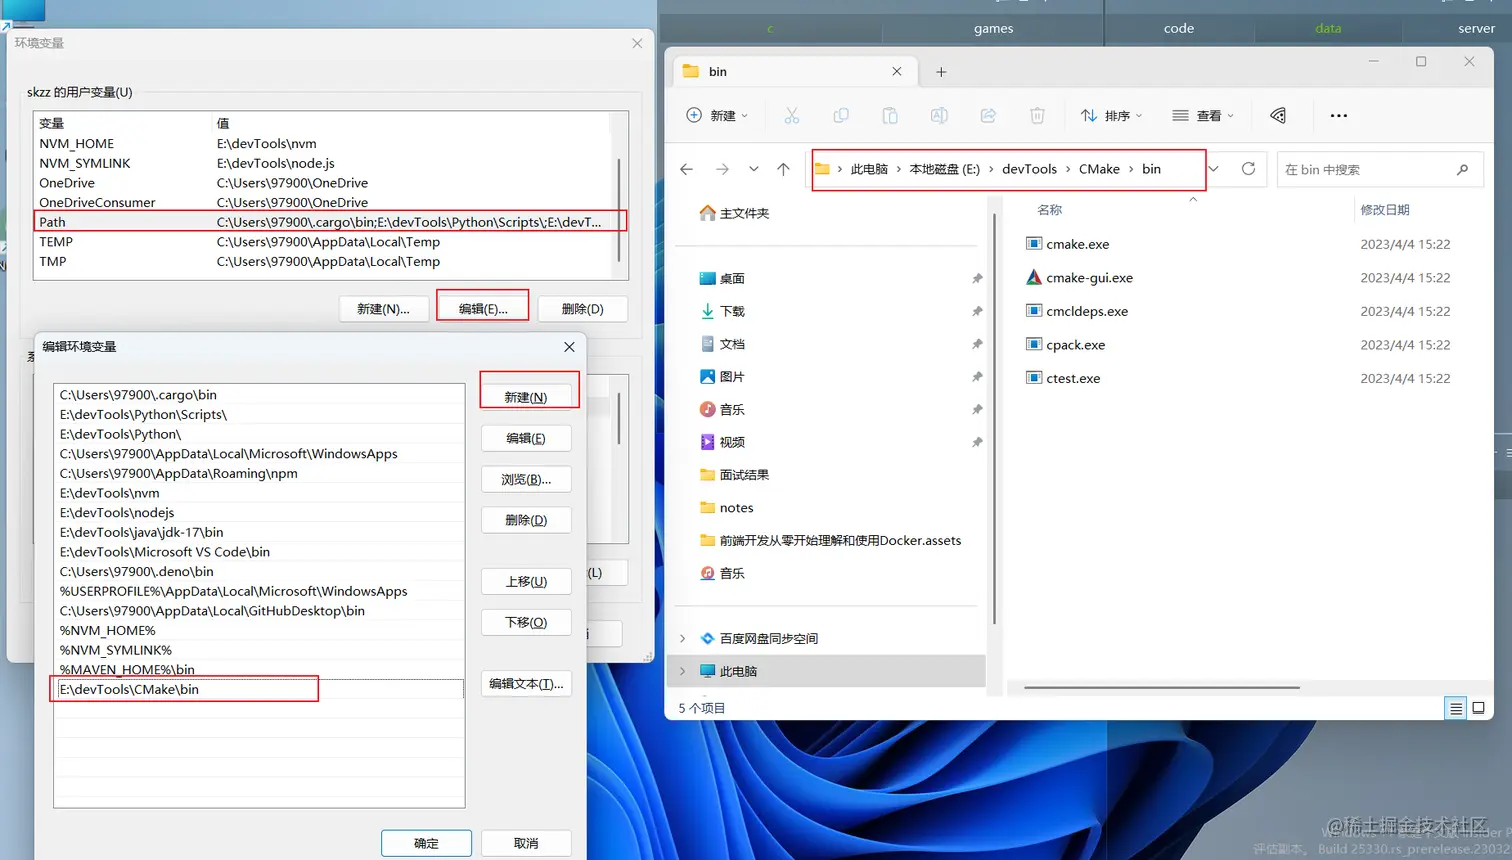This screenshot has height=860, width=1512.
Task: Click the 编辑文本(T)... button
Action: click(x=526, y=684)
